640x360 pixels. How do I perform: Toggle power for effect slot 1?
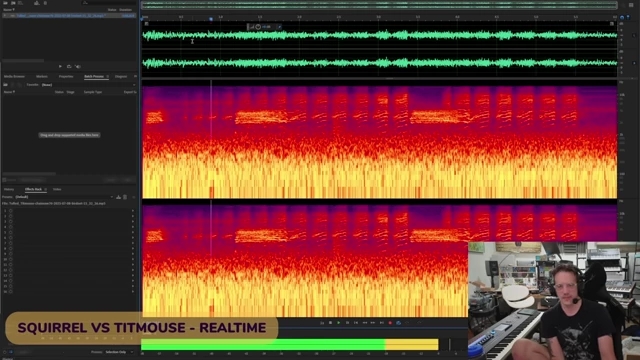click(x=11, y=211)
